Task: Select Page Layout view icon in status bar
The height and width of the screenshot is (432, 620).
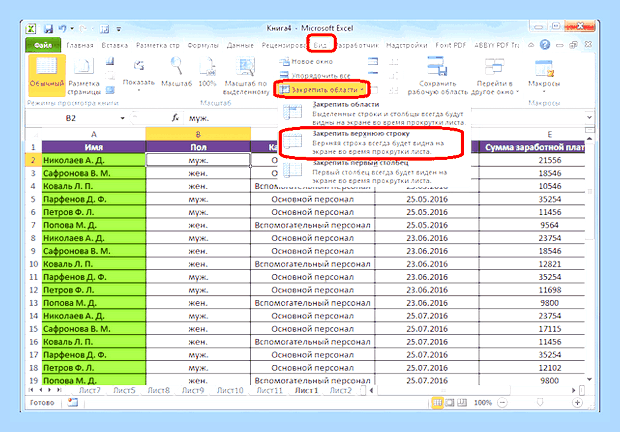Action: coord(450,403)
